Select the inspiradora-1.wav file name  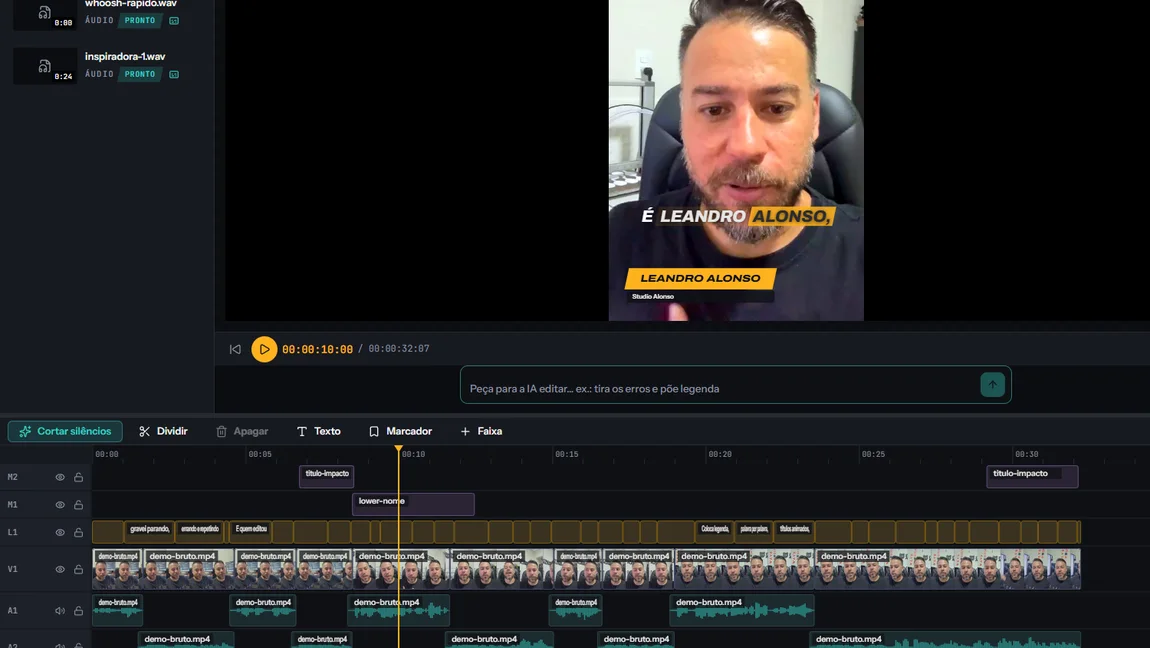coord(125,56)
